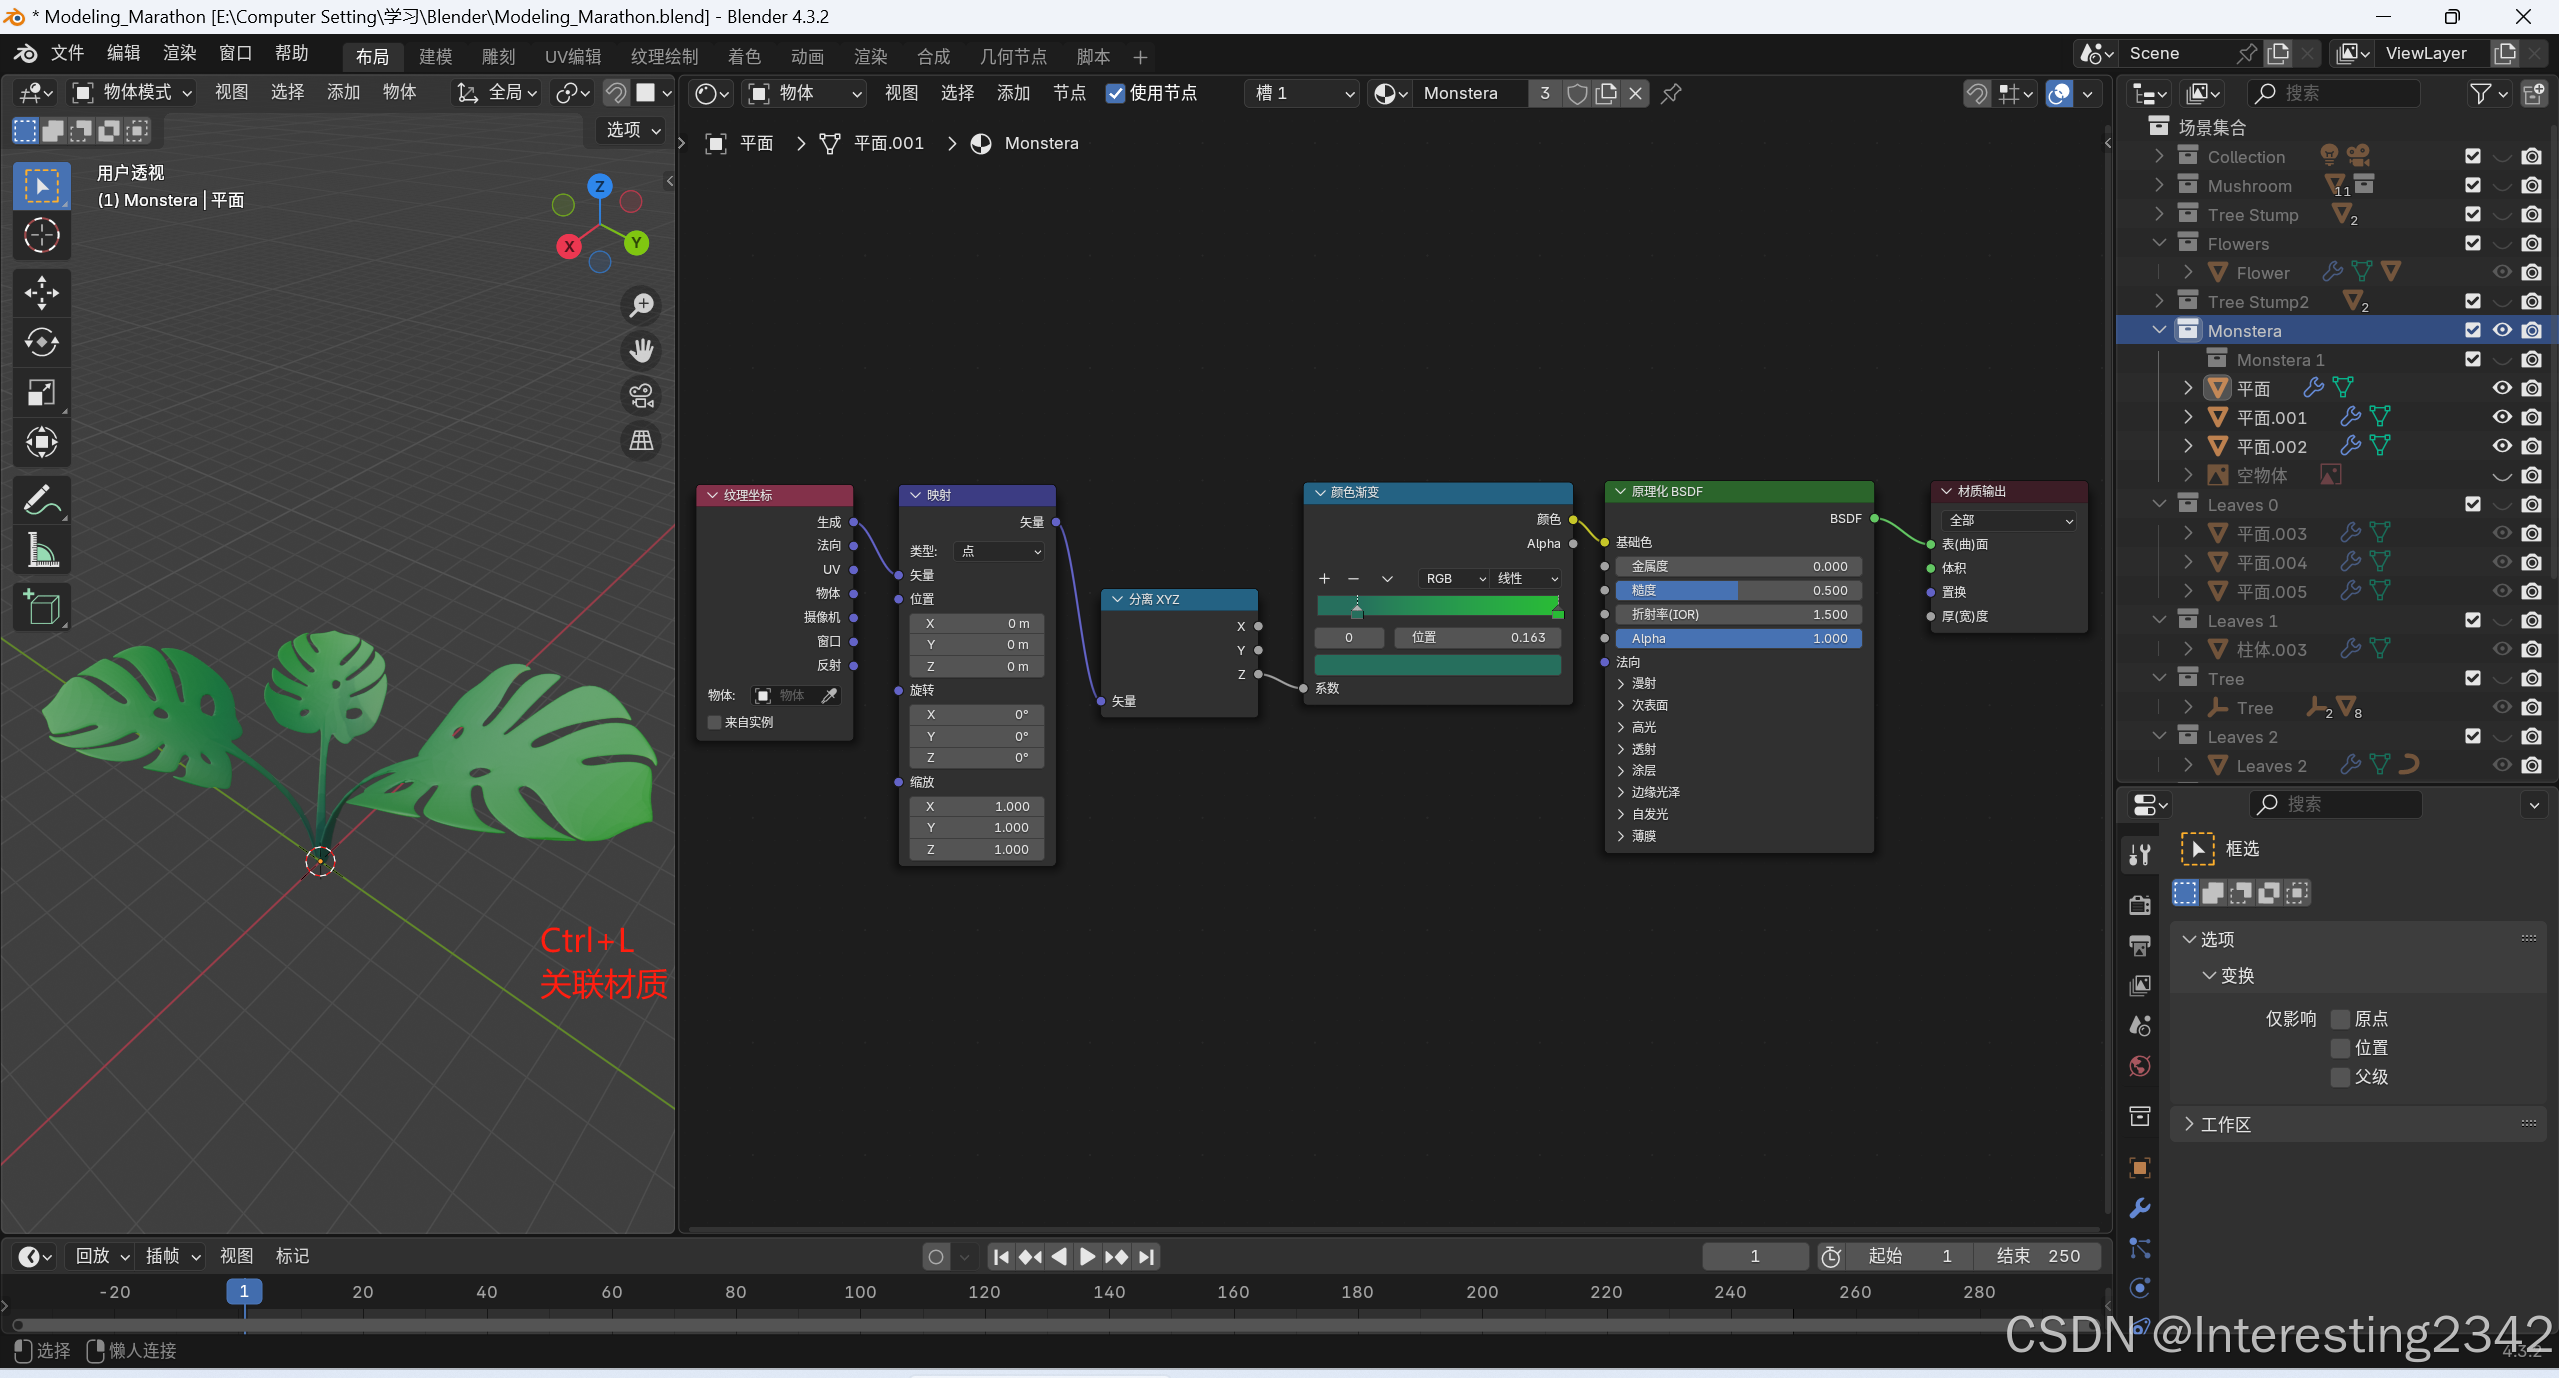Select the Move tool in the viewport toolbar

(x=41, y=293)
